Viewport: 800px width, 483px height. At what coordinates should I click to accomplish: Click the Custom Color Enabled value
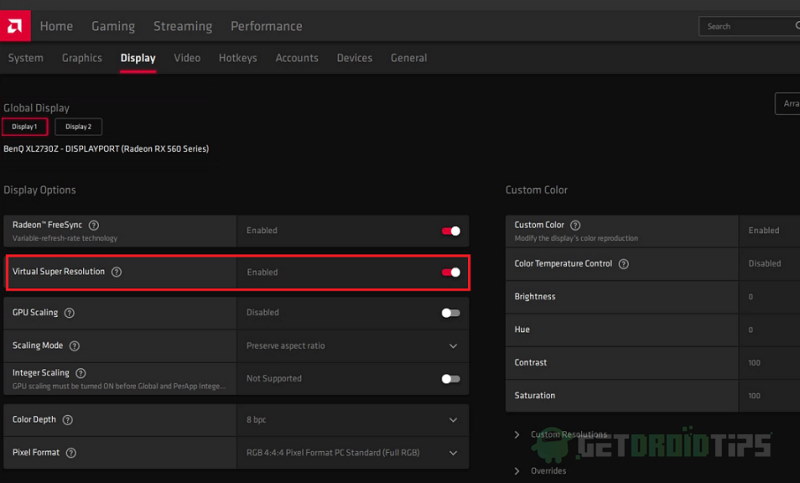tap(764, 231)
